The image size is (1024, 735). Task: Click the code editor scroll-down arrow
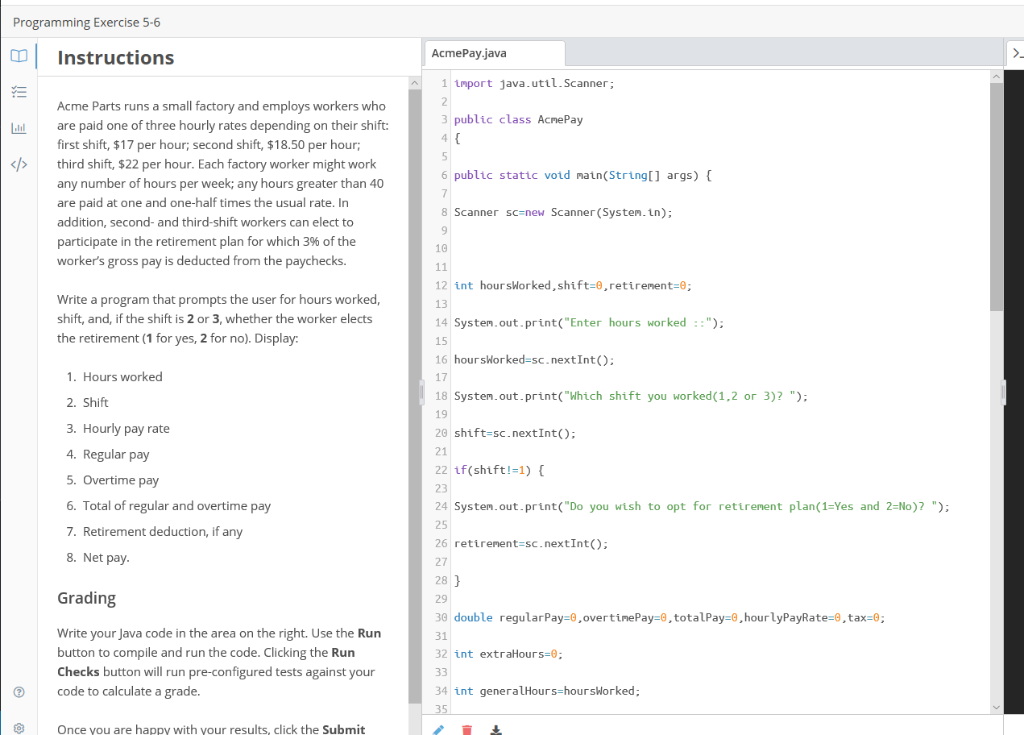[996, 707]
